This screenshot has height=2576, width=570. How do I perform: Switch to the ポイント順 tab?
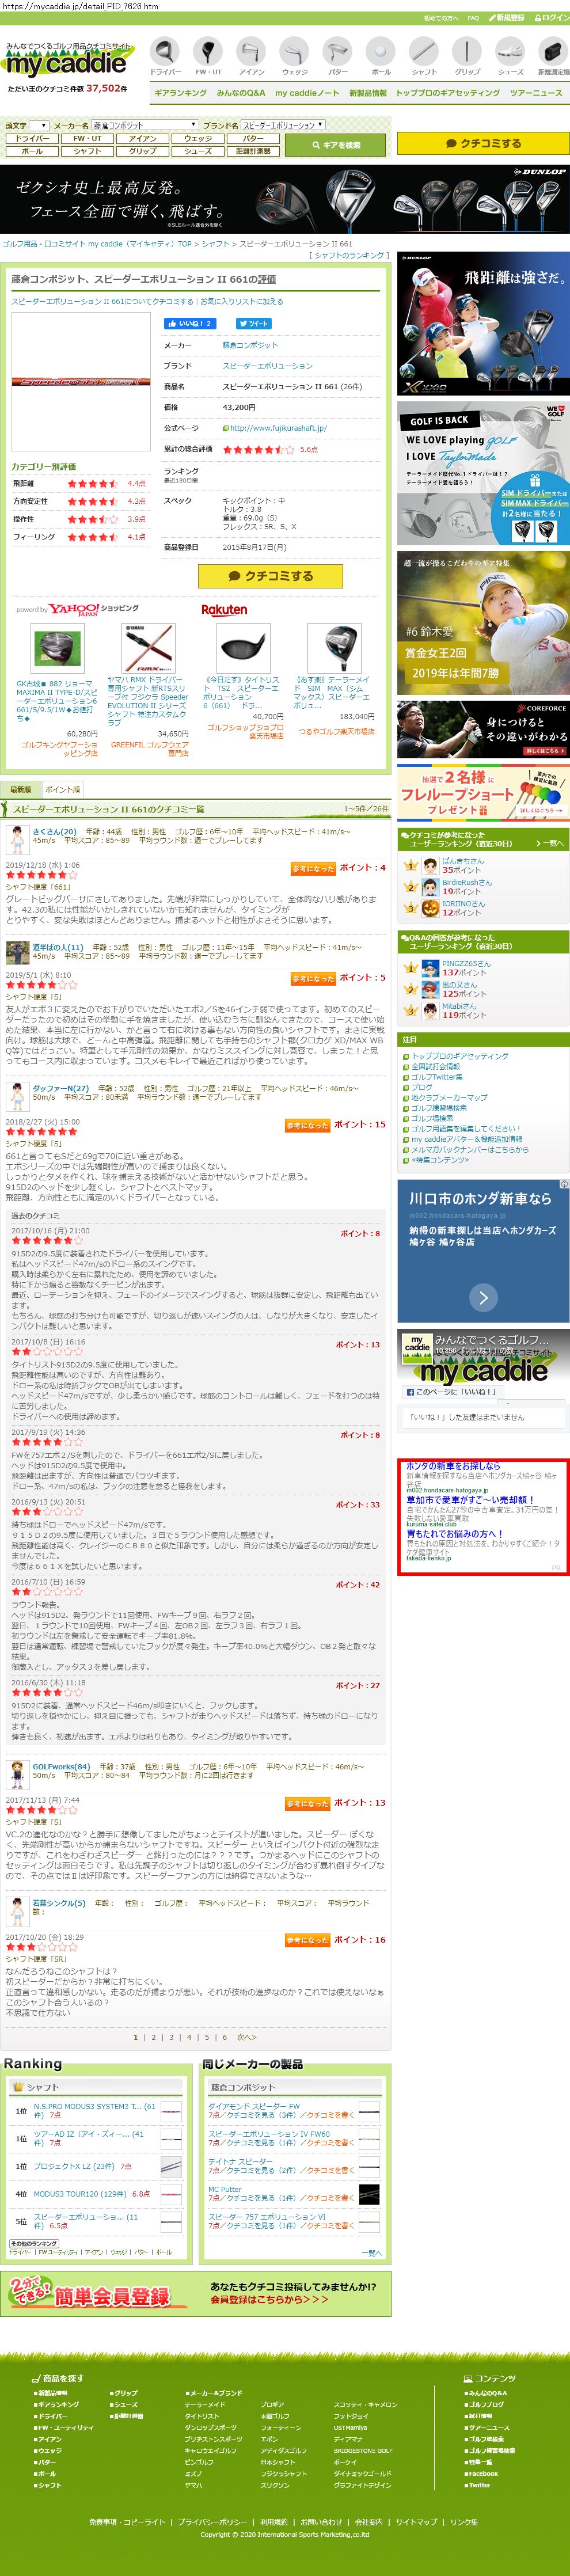click(62, 789)
